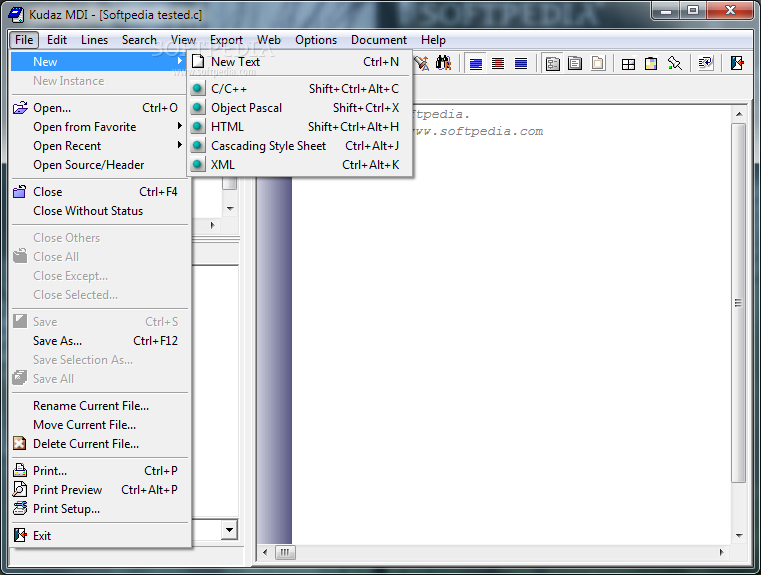Click the editor horizontal scrollbar right arrow

(x=722, y=552)
